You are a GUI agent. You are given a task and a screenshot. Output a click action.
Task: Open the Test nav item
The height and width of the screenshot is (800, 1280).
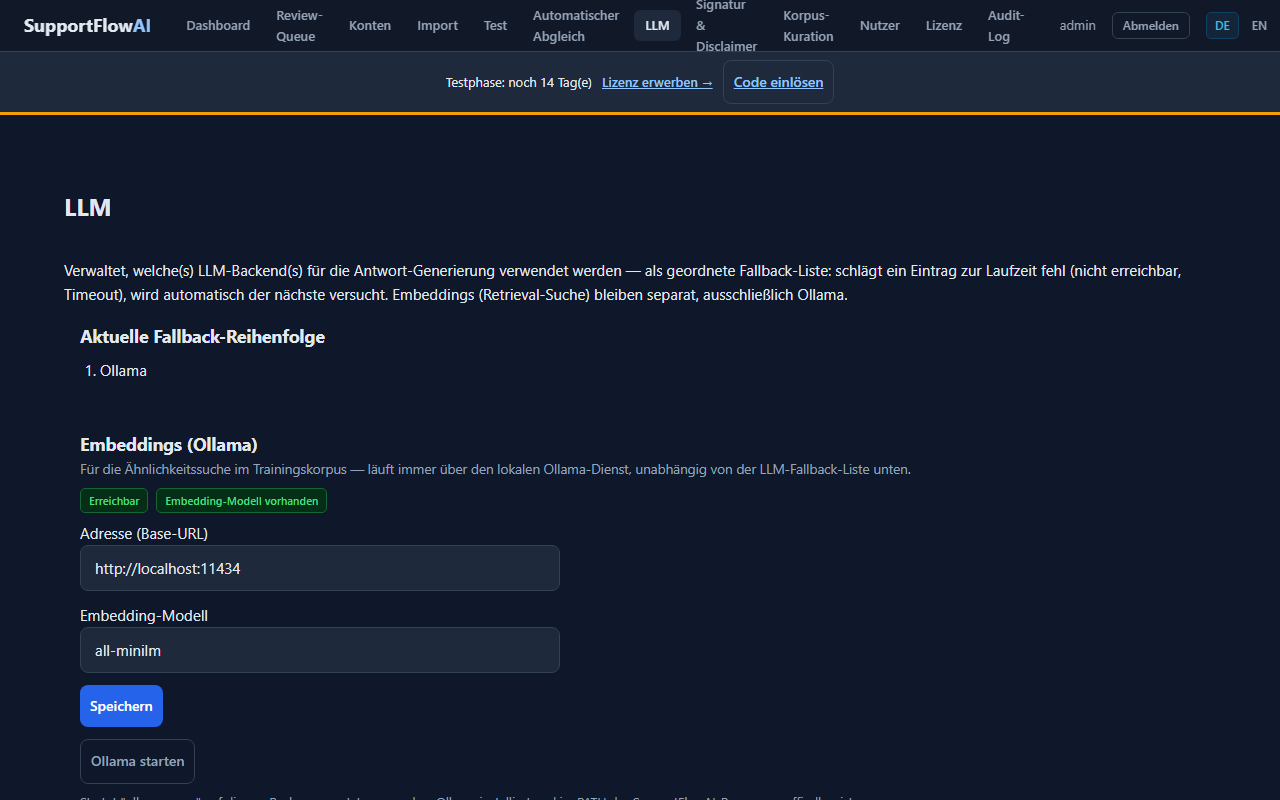pyautogui.click(x=496, y=26)
